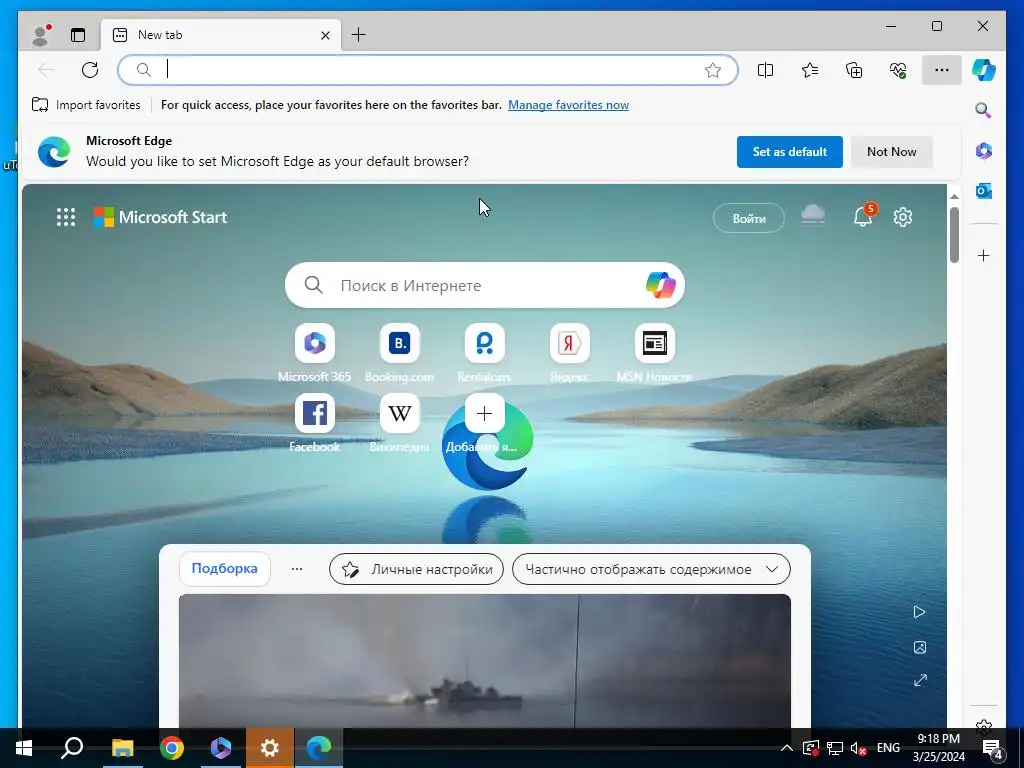
Task: Play the background video
Action: point(920,612)
